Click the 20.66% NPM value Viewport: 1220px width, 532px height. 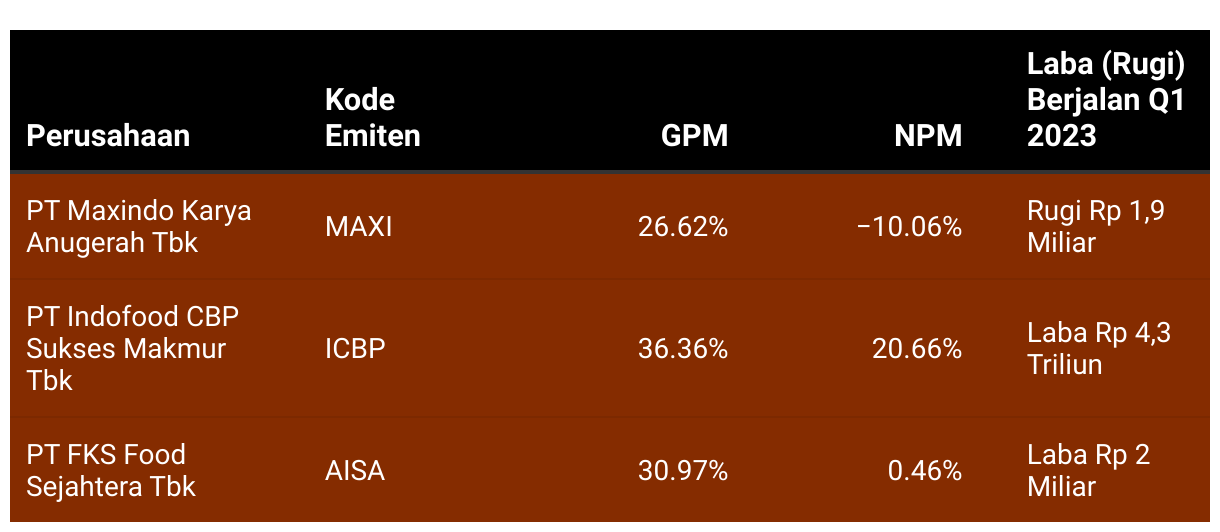917,348
